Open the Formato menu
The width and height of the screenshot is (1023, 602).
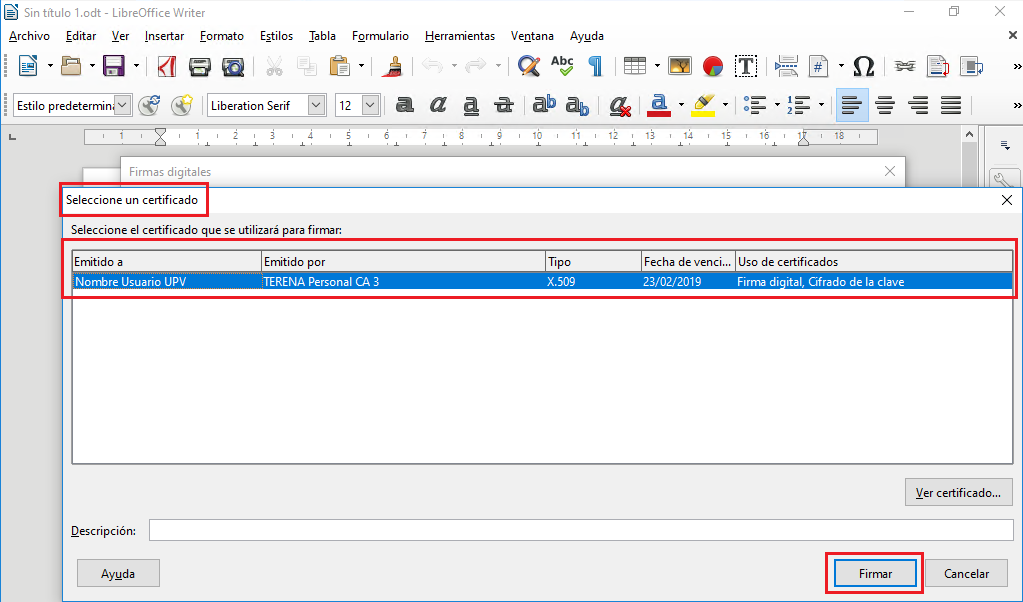click(221, 36)
